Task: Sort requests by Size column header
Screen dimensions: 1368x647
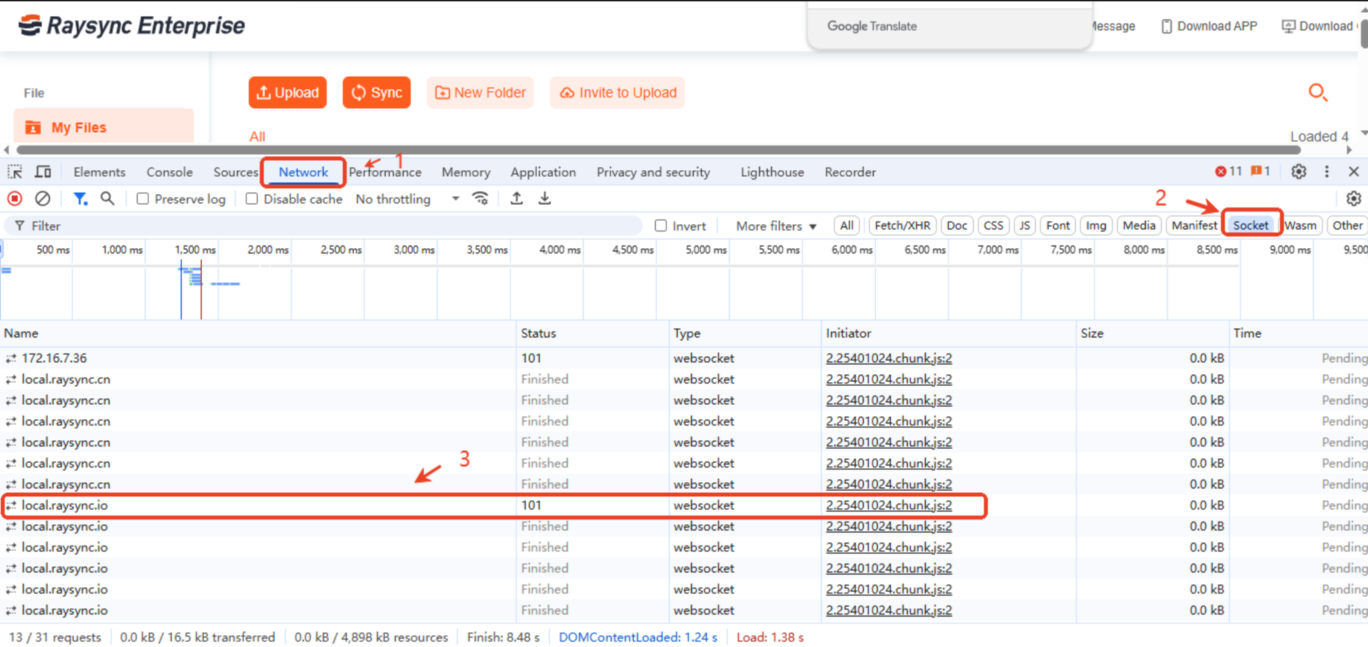Action: (1152, 333)
